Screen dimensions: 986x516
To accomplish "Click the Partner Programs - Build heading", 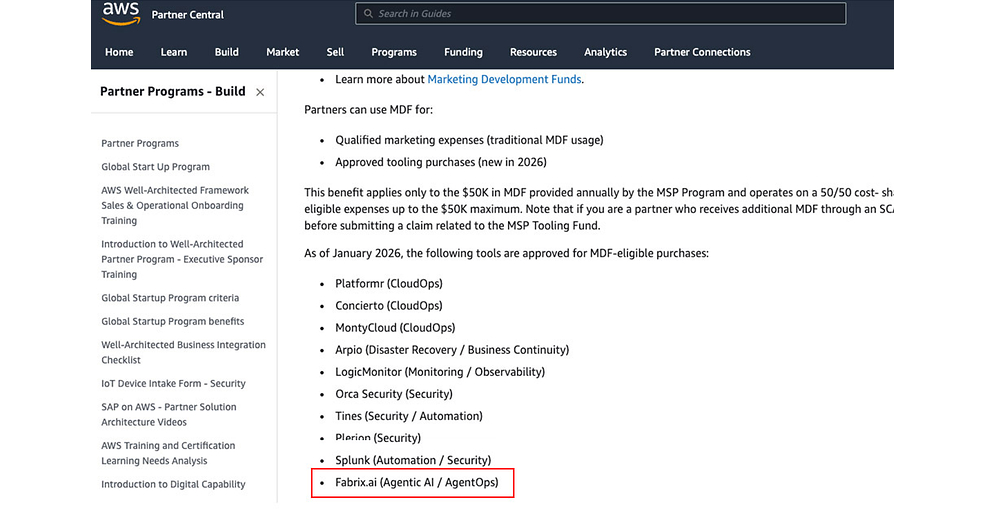I will click(172, 92).
